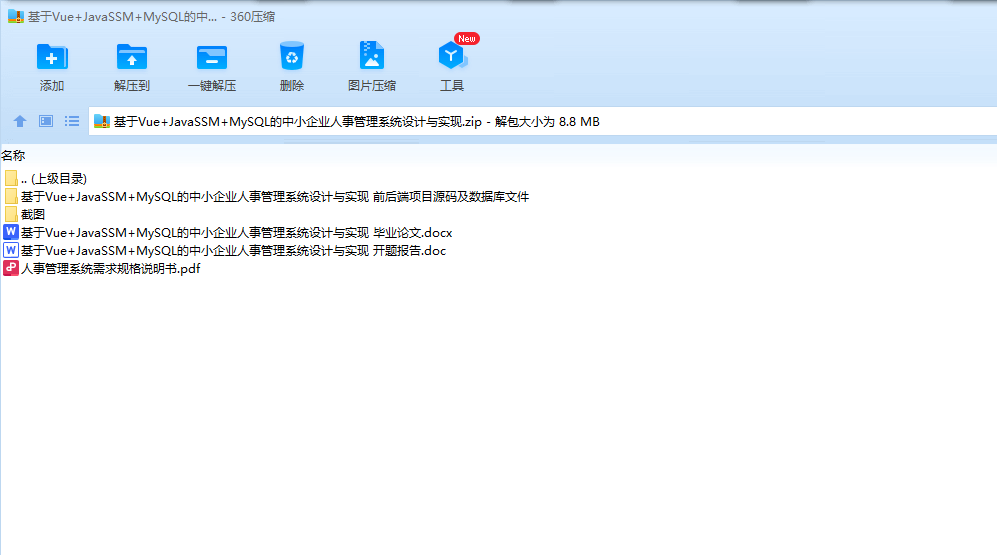
Task: Click the 截图 folder icon
Action: point(11,214)
